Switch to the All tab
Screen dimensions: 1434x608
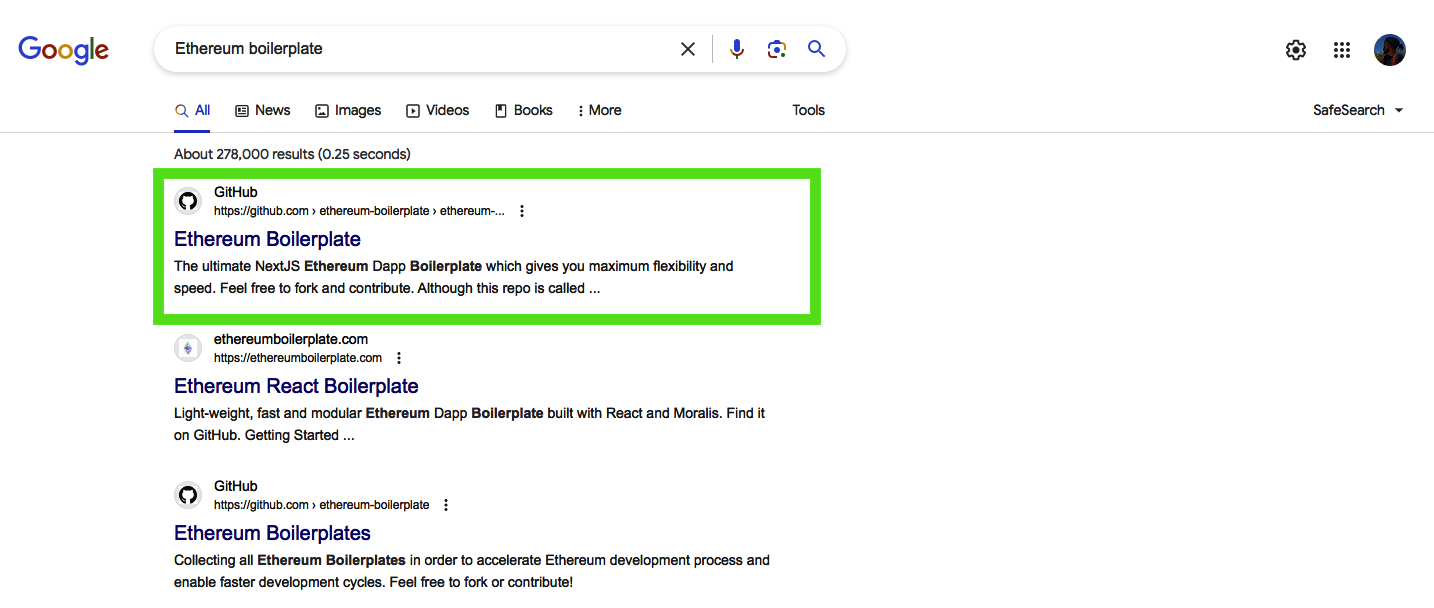point(192,110)
